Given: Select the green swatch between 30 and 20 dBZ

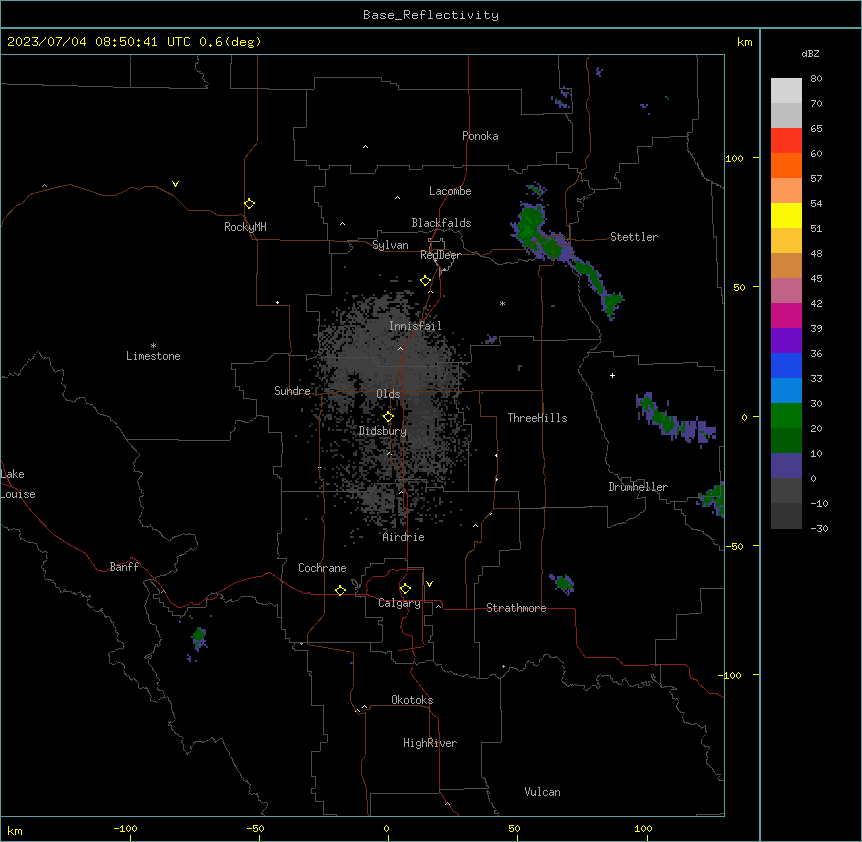Looking at the screenshot, I should click(x=786, y=416).
